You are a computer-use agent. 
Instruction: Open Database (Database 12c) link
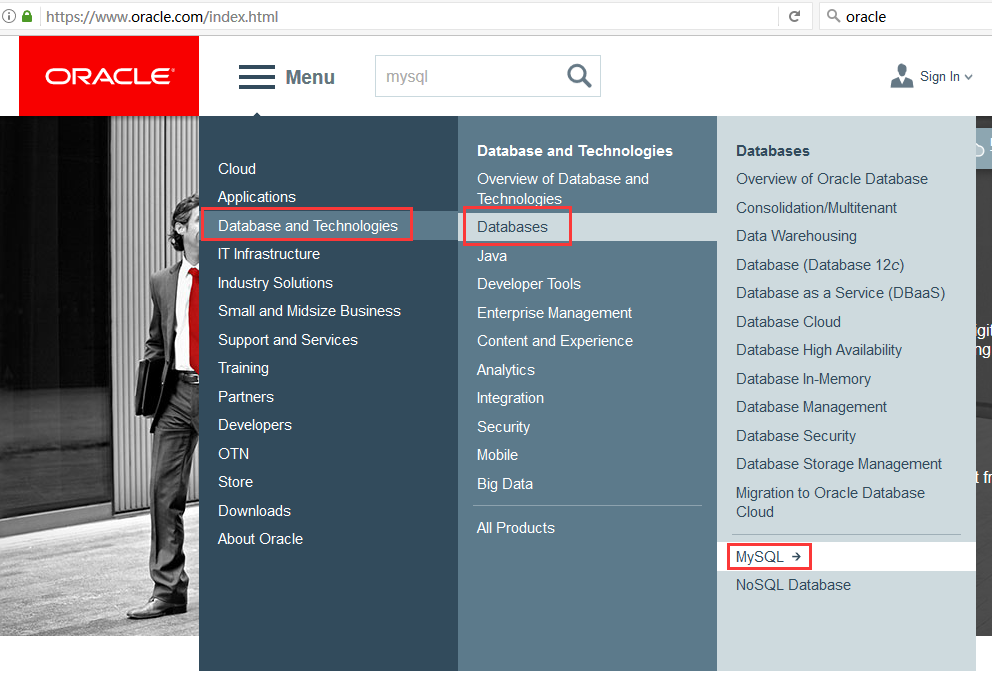point(820,264)
